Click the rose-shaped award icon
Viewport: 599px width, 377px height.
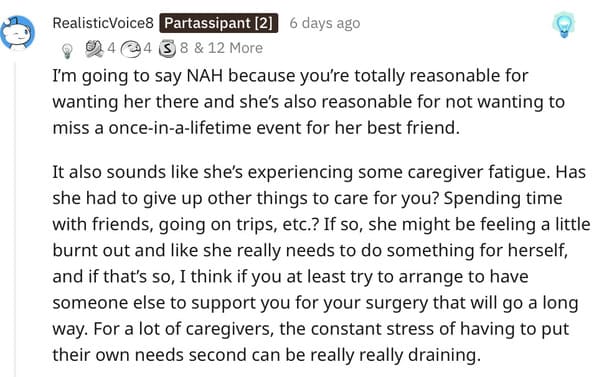click(94, 49)
